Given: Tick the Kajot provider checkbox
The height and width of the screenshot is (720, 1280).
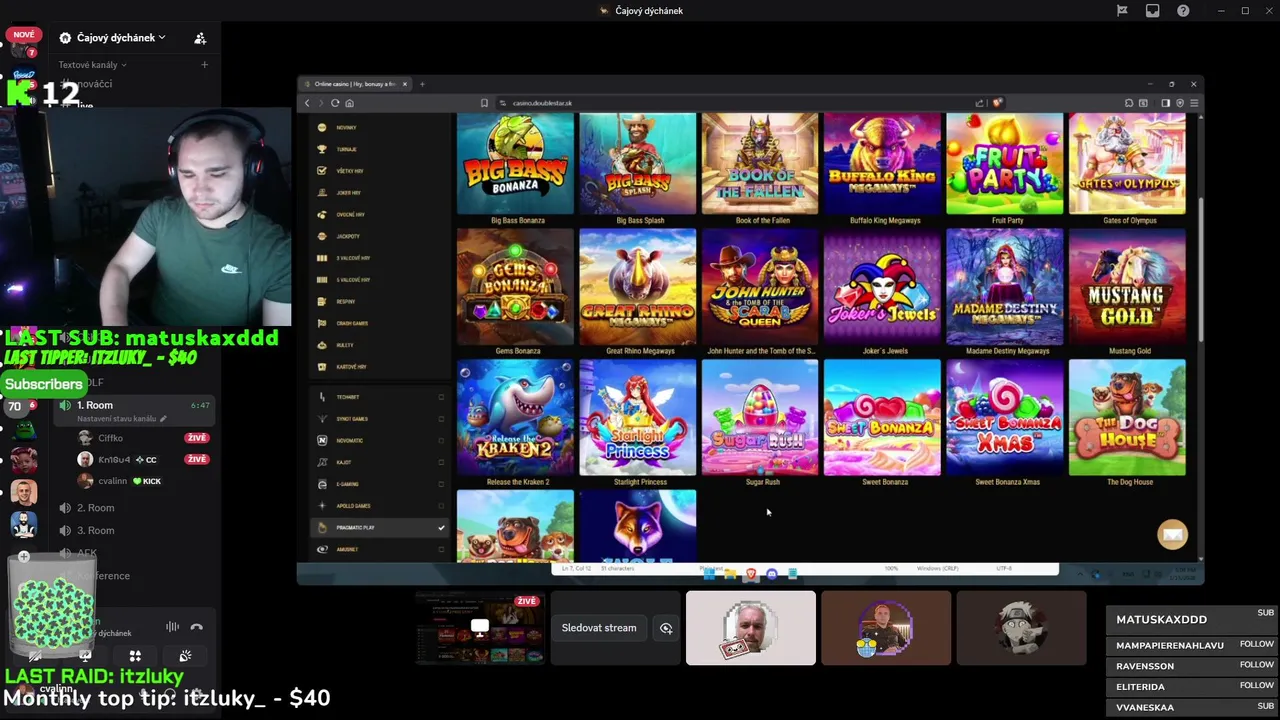Looking at the screenshot, I should point(441,462).
